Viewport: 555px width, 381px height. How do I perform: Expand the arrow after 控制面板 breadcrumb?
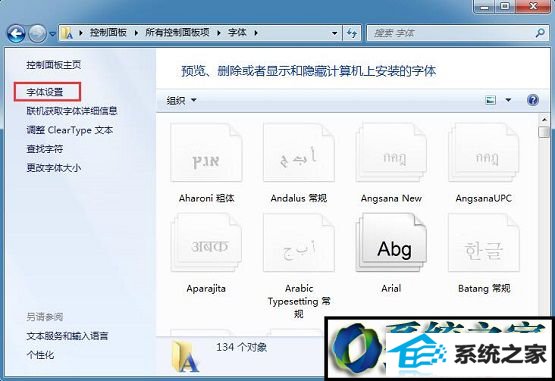coord(136,33)
